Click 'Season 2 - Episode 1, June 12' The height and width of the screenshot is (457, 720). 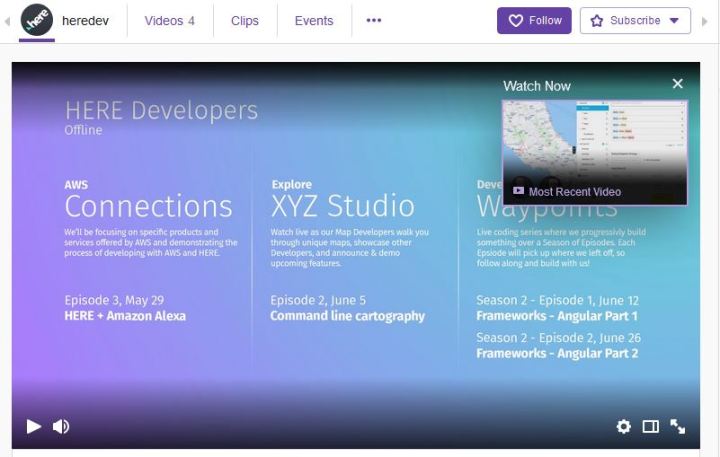557,300
